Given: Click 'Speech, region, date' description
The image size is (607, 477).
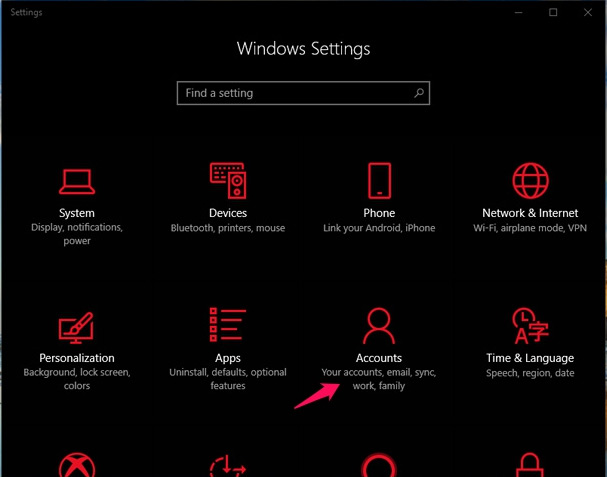Looking at the screenshot, I should [x=530, y=373].
